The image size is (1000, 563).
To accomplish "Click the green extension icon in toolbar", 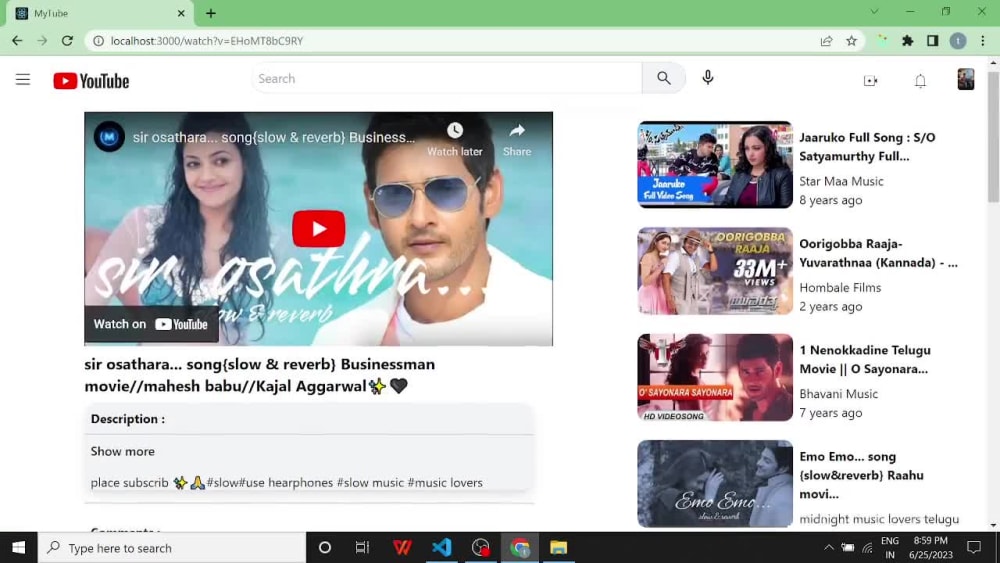I will click(x=883, y=41).
